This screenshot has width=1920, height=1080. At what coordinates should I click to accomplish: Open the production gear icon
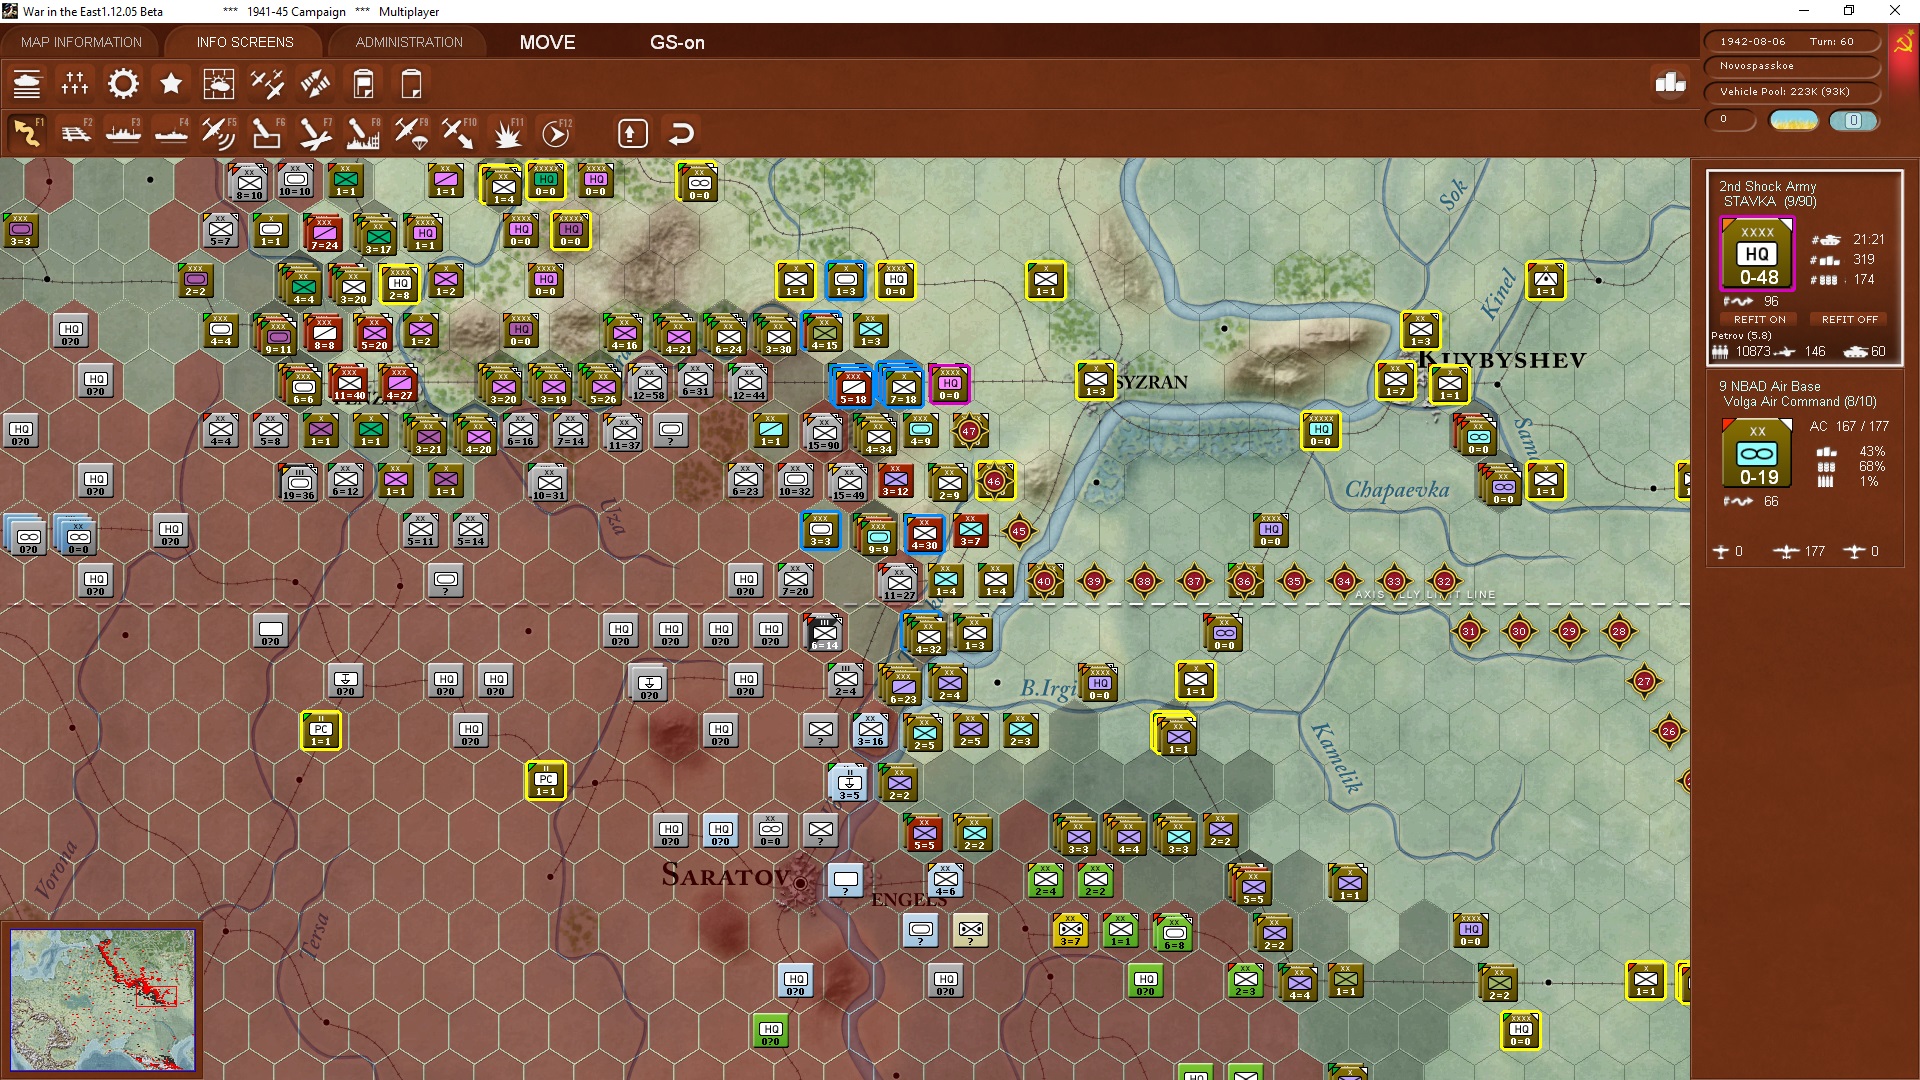click(x=123, y=84)
